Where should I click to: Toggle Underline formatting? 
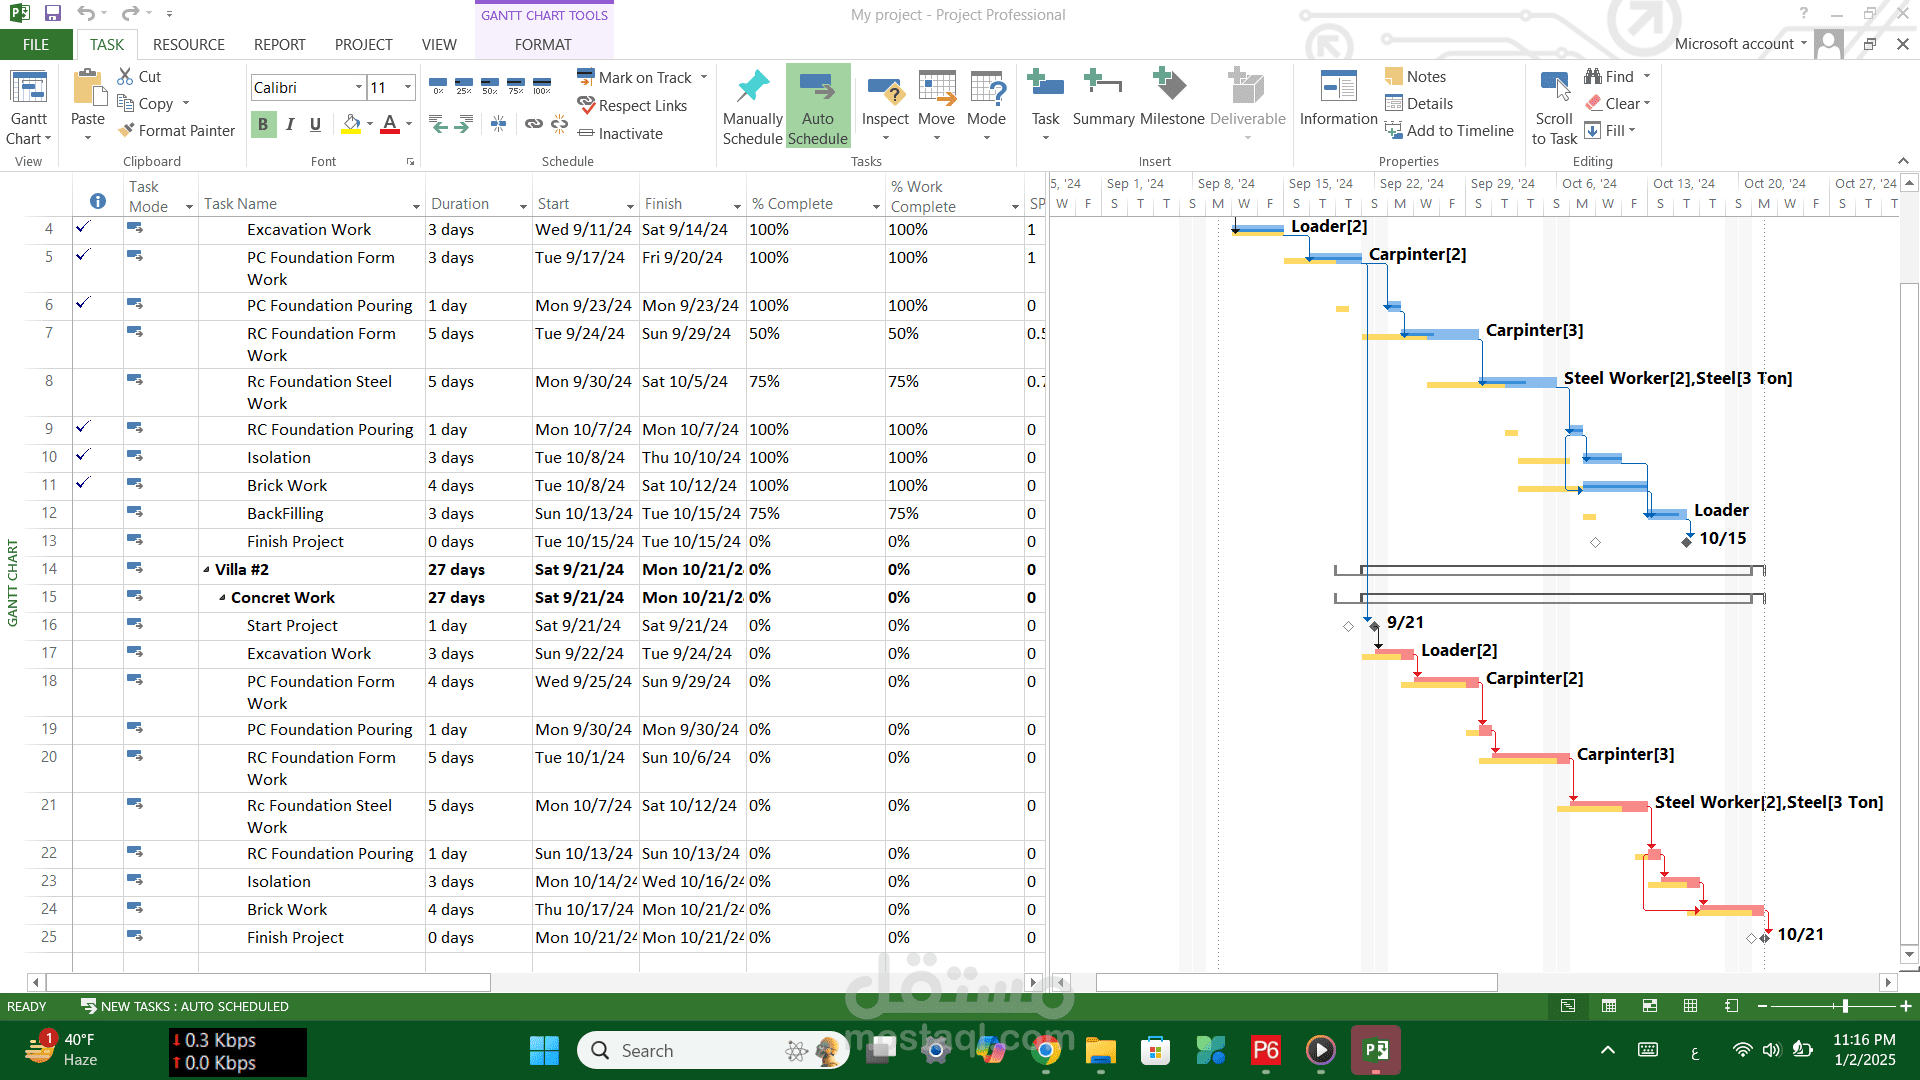coord(315,124)
